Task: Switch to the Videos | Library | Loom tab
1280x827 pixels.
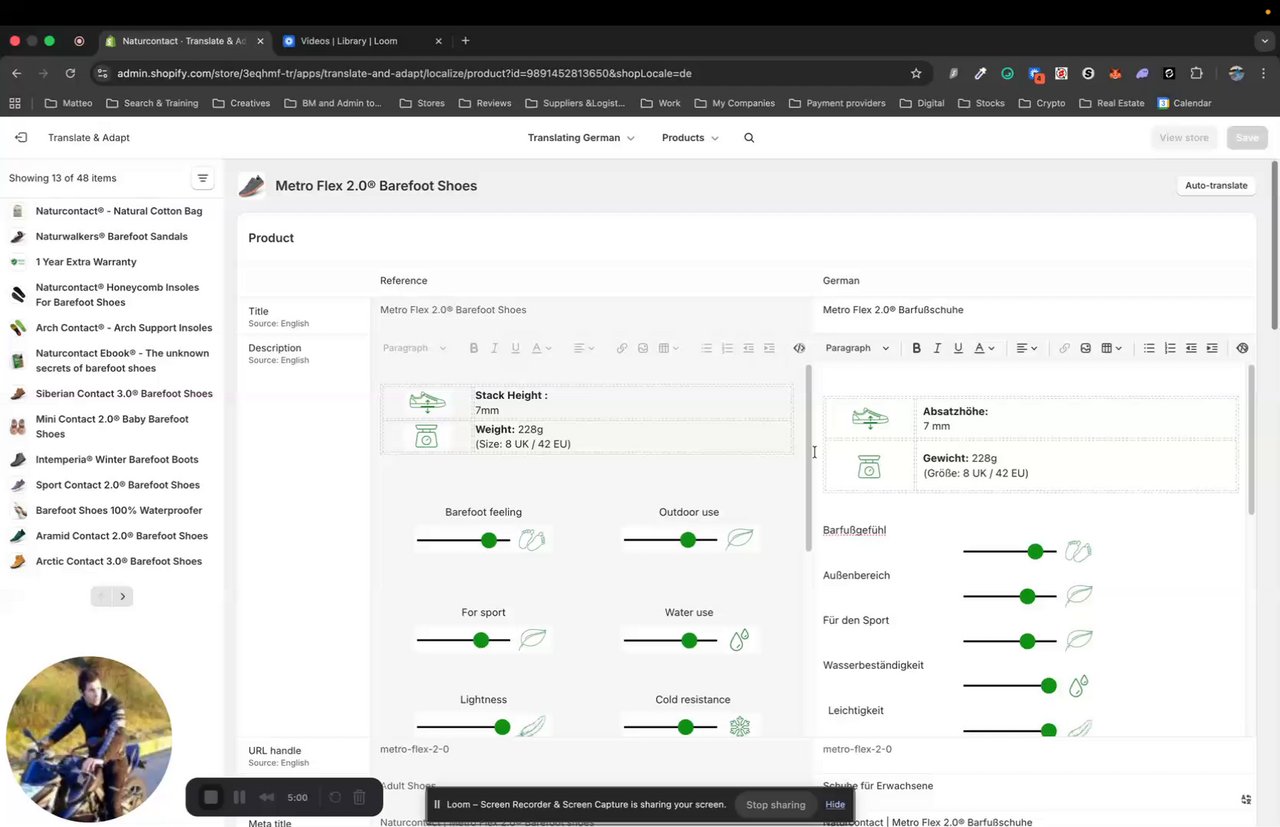Action: point(363,41)
